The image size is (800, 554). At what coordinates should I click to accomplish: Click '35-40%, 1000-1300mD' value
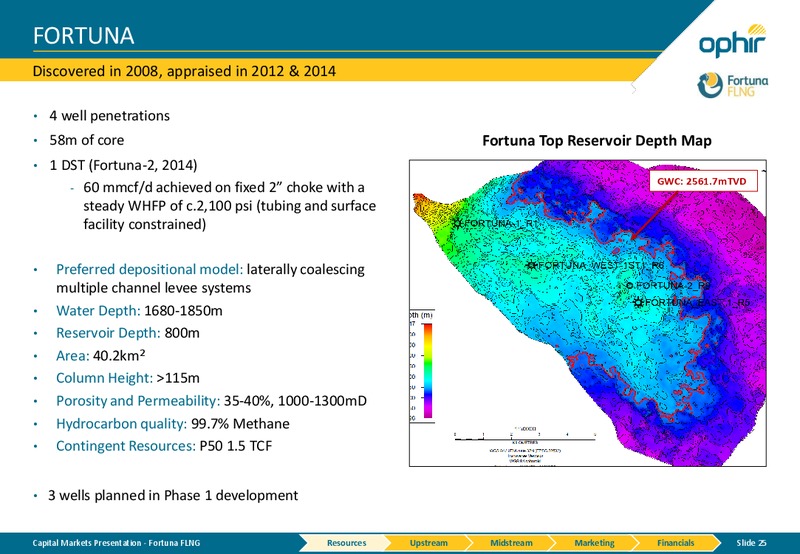click(x=295, y=401)
